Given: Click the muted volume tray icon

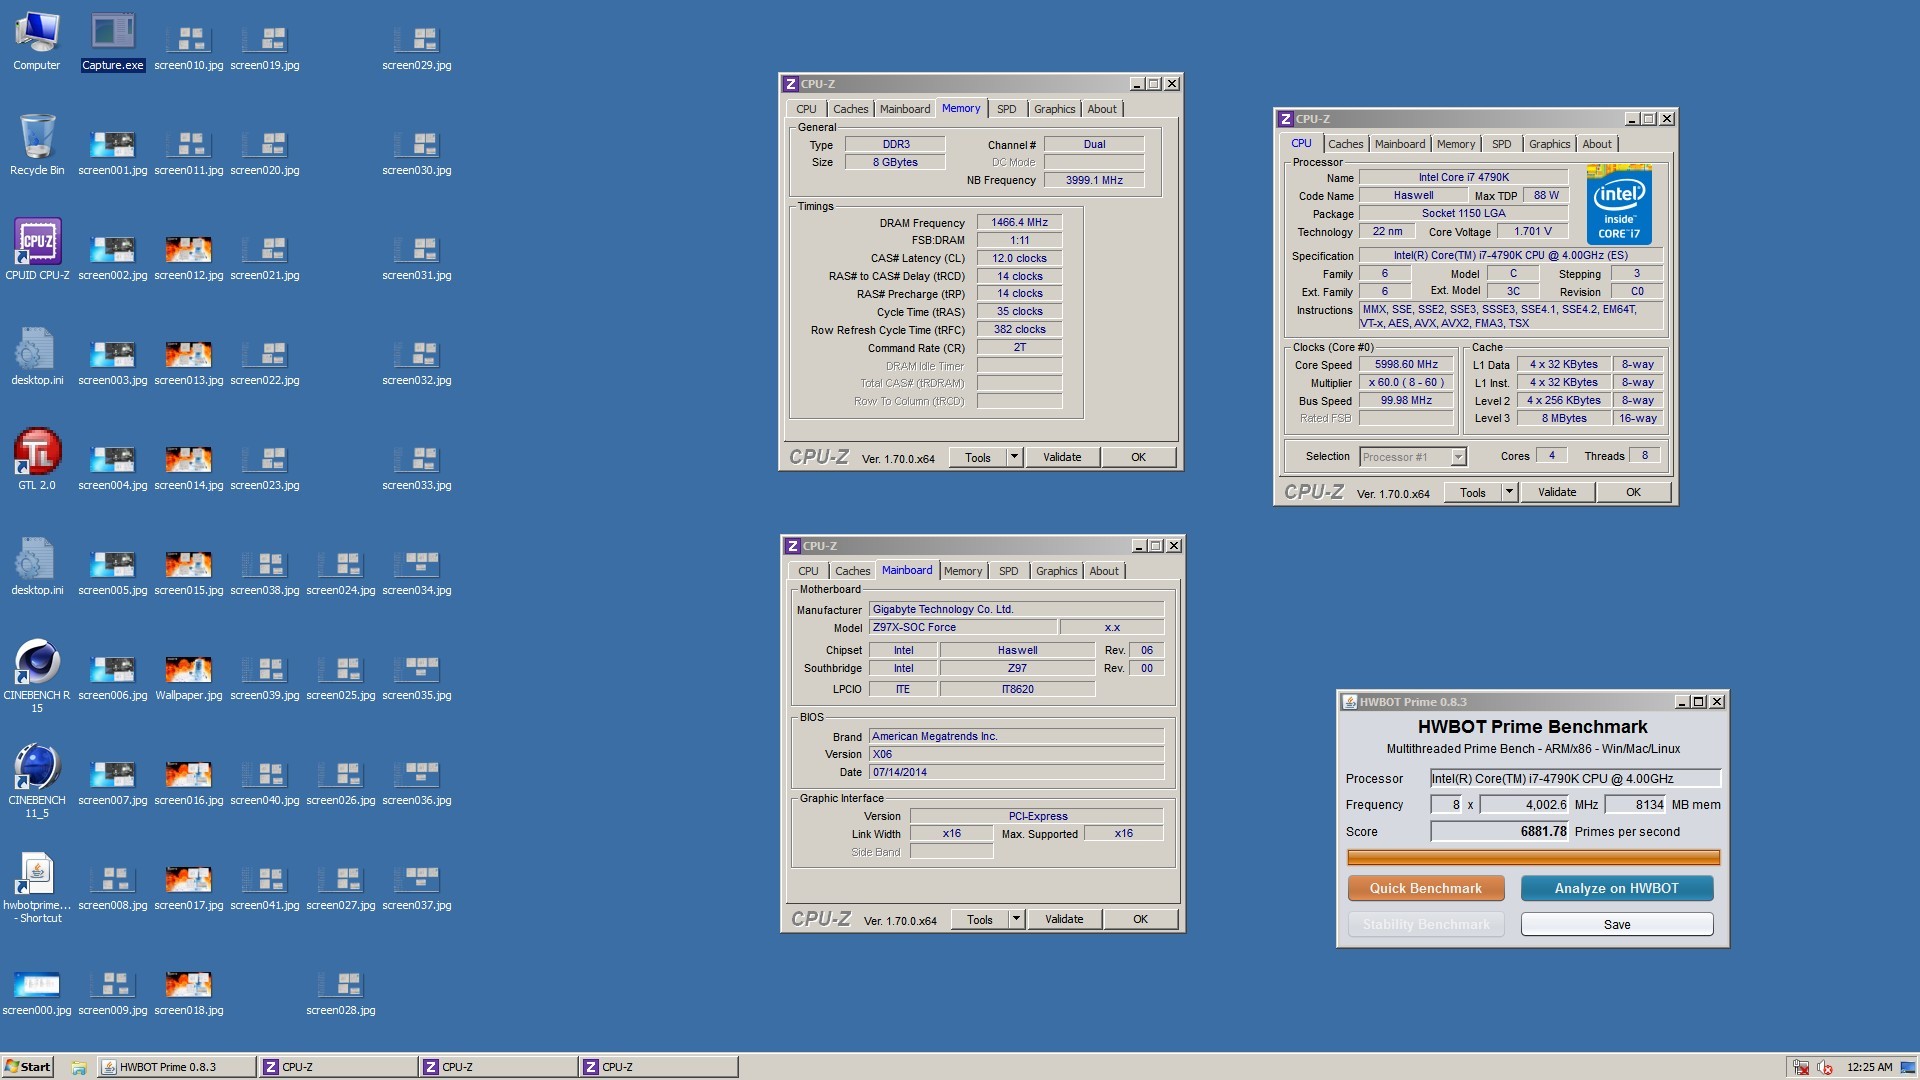Looking at the screenshot, I should coord(1824,1067).
